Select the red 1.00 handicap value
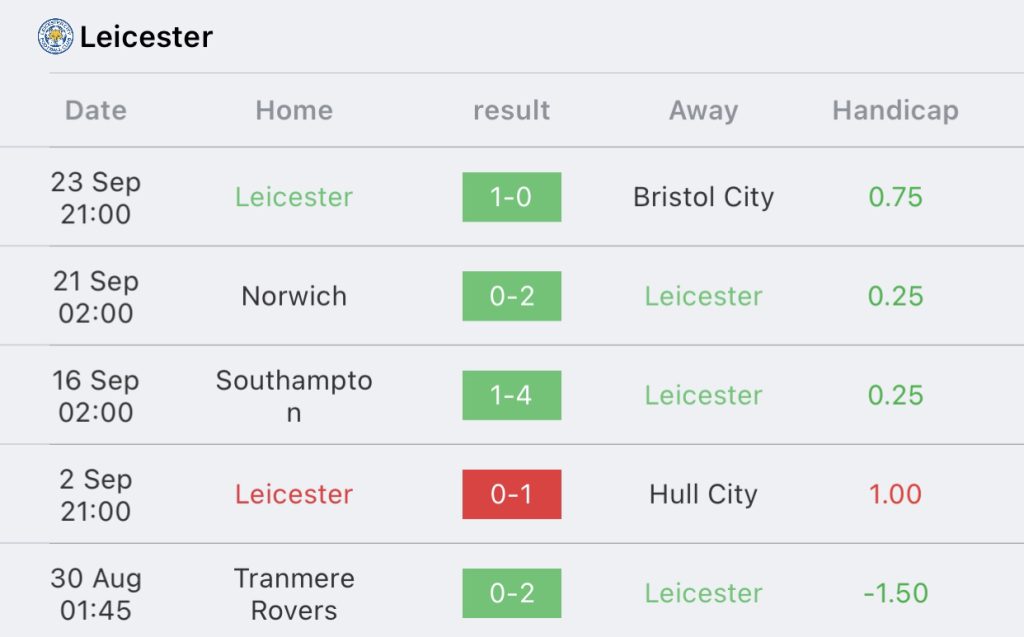This screenshot has width=1024, height=637. tap(895, 494)
